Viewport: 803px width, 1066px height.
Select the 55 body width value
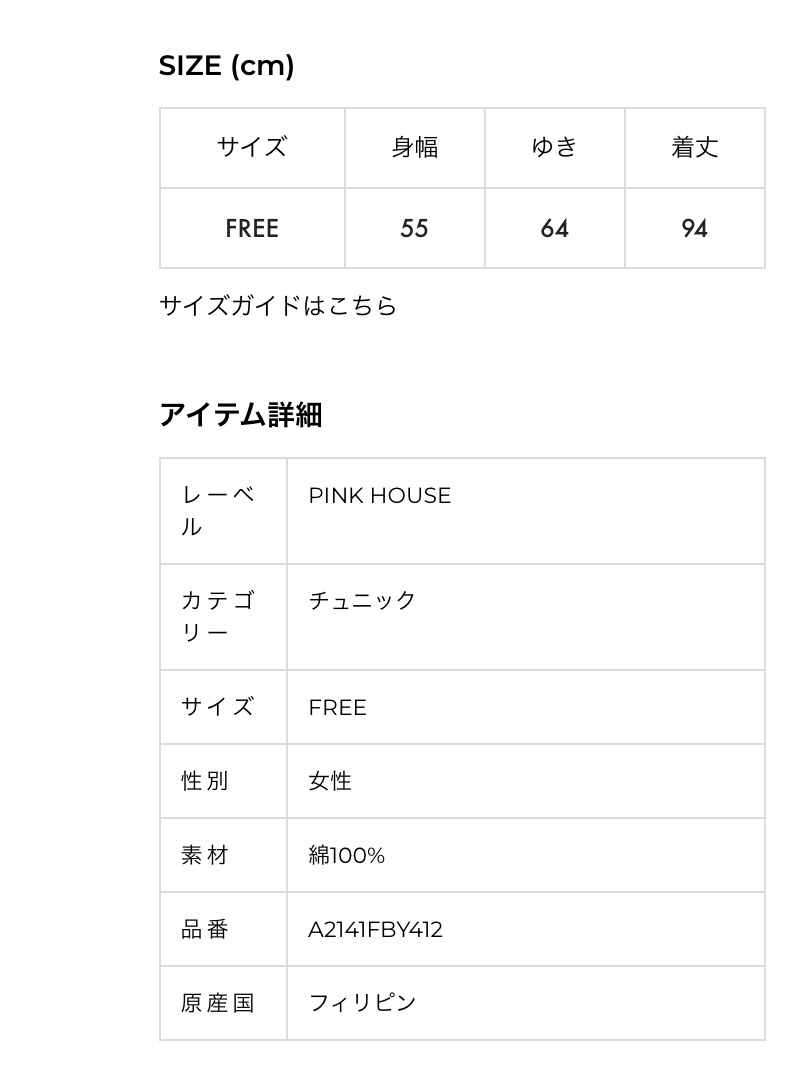click(414, 228)
